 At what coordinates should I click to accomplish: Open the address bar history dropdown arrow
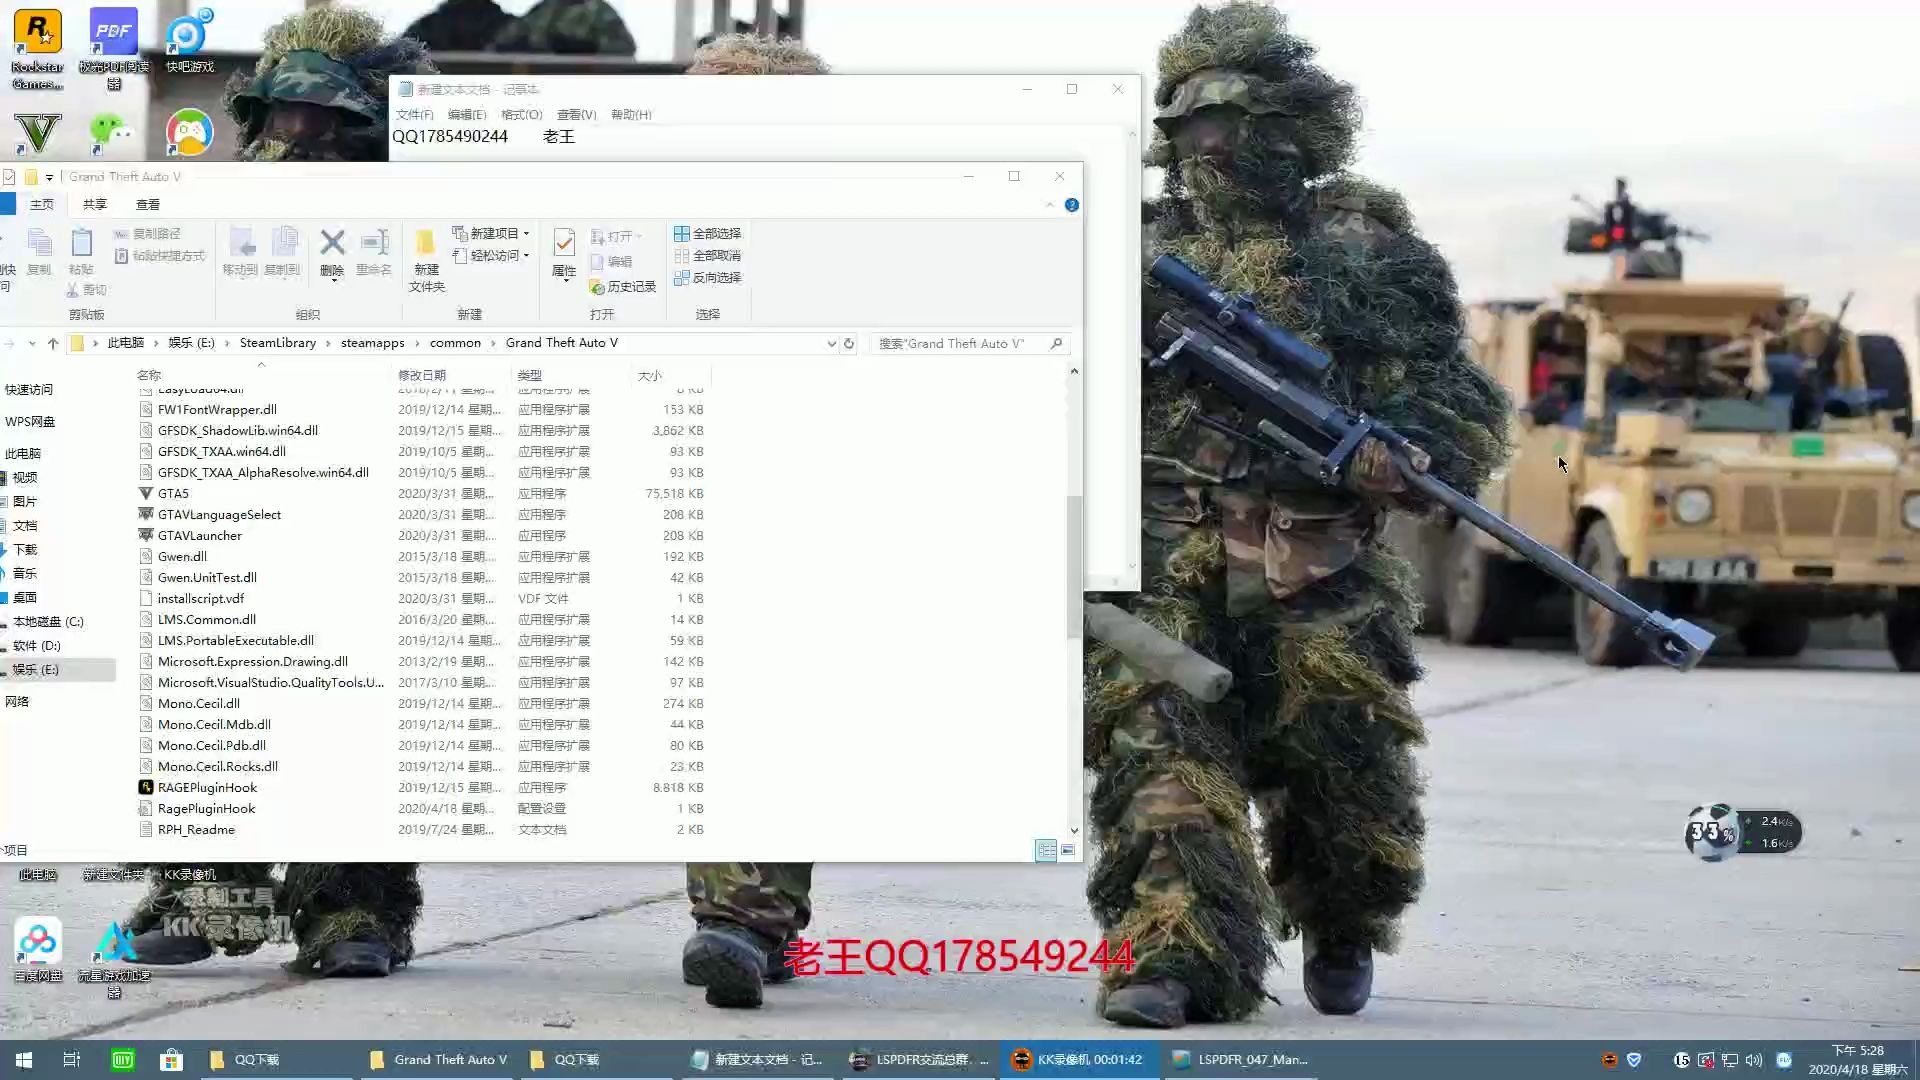pos(831,343)
